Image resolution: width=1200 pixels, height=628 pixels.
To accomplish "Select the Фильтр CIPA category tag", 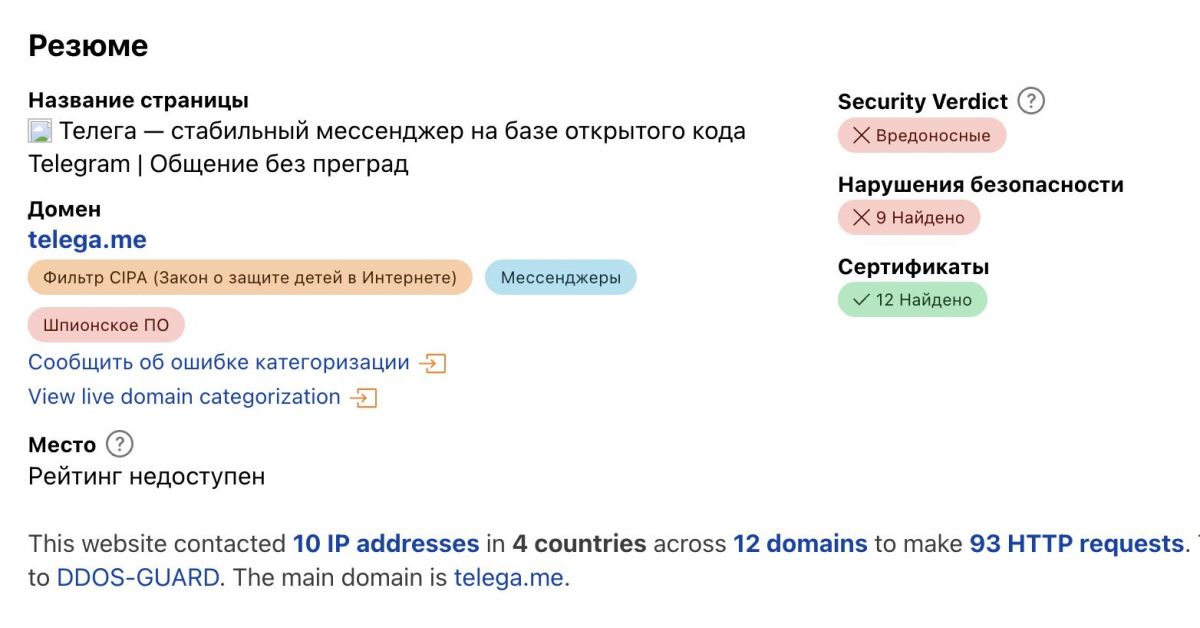I will pos(250,277).
